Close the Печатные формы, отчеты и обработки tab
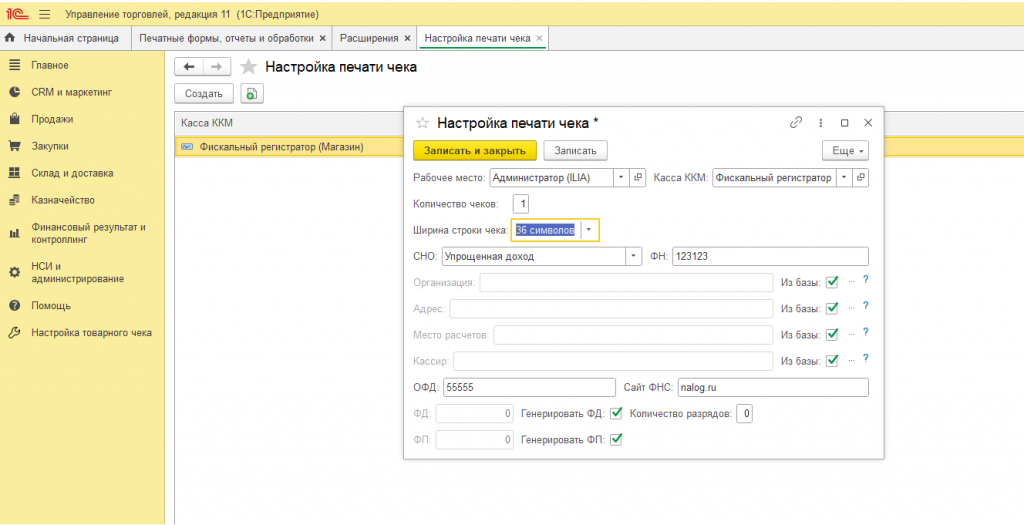This screenshot has height=525, width=1024. coord(322,39)
